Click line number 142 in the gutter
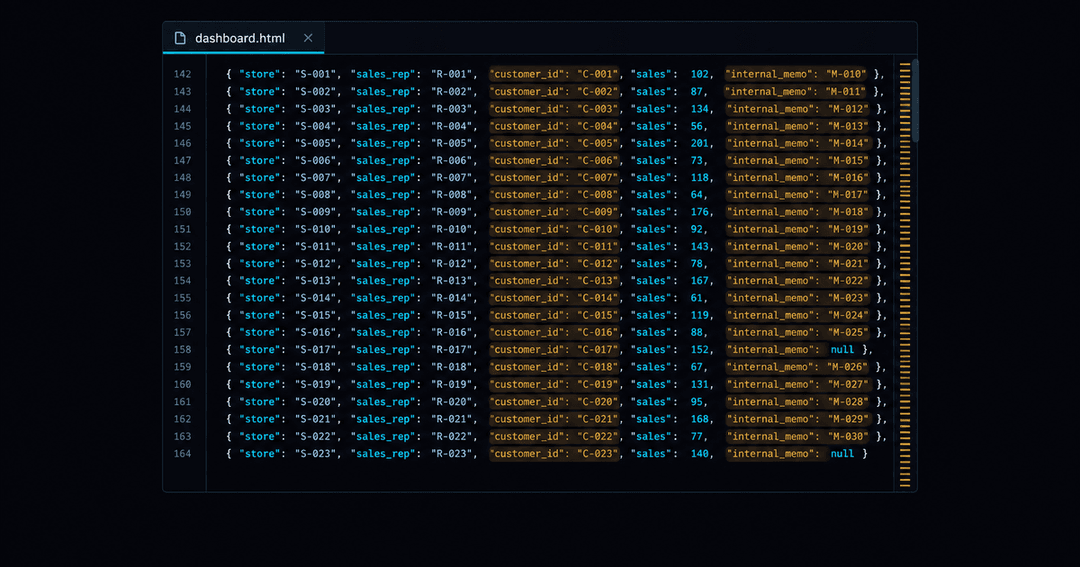The width and height of the screenshot is (1080, 567). (183, 74)
